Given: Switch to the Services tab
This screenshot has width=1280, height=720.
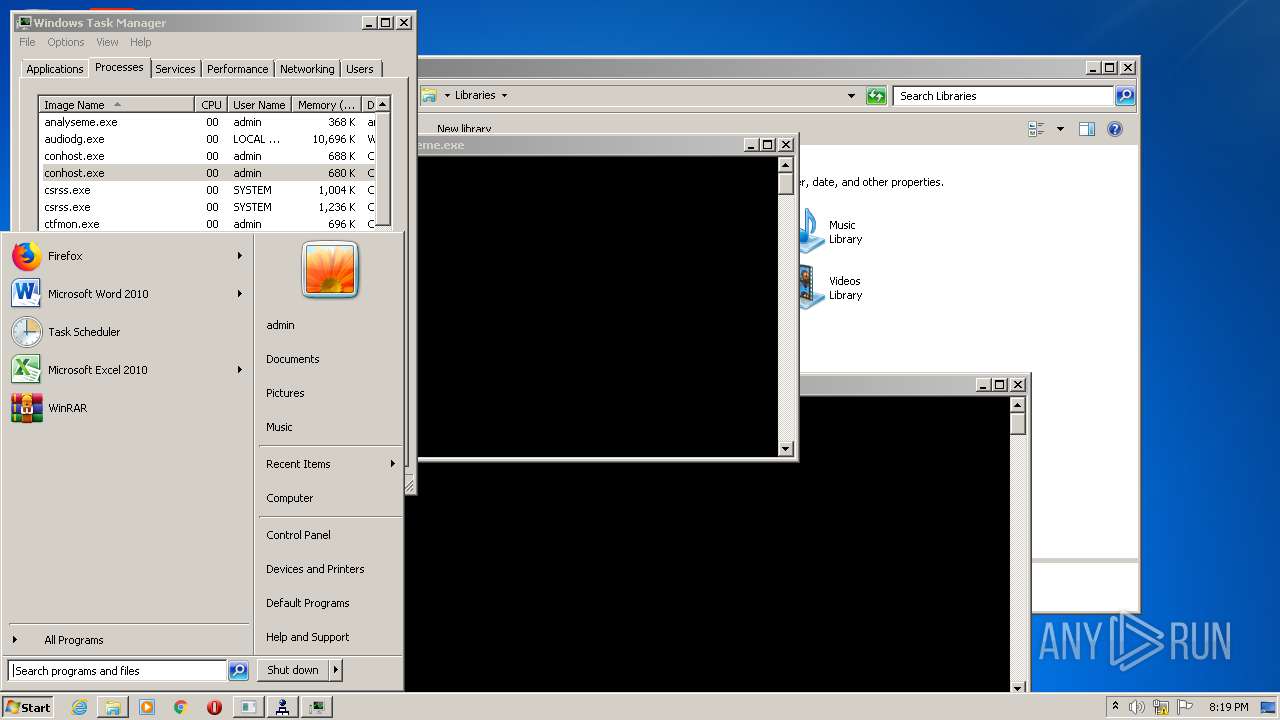Looking at the screenshot, I should 175,69.
